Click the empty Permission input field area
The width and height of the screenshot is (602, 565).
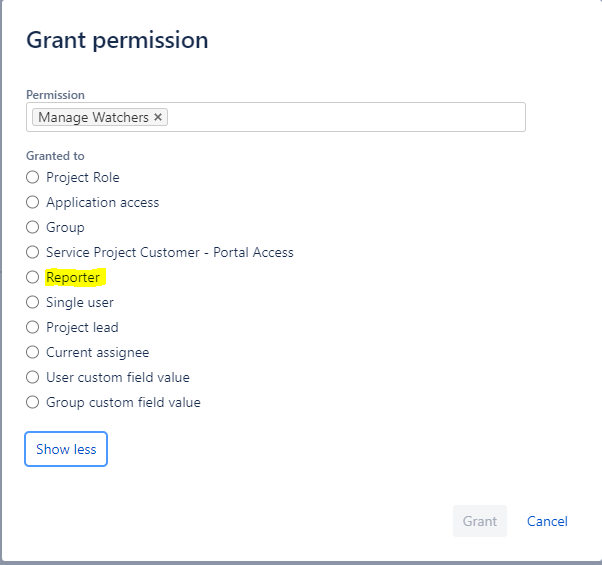pyautogui.click(x=346, y=117)
